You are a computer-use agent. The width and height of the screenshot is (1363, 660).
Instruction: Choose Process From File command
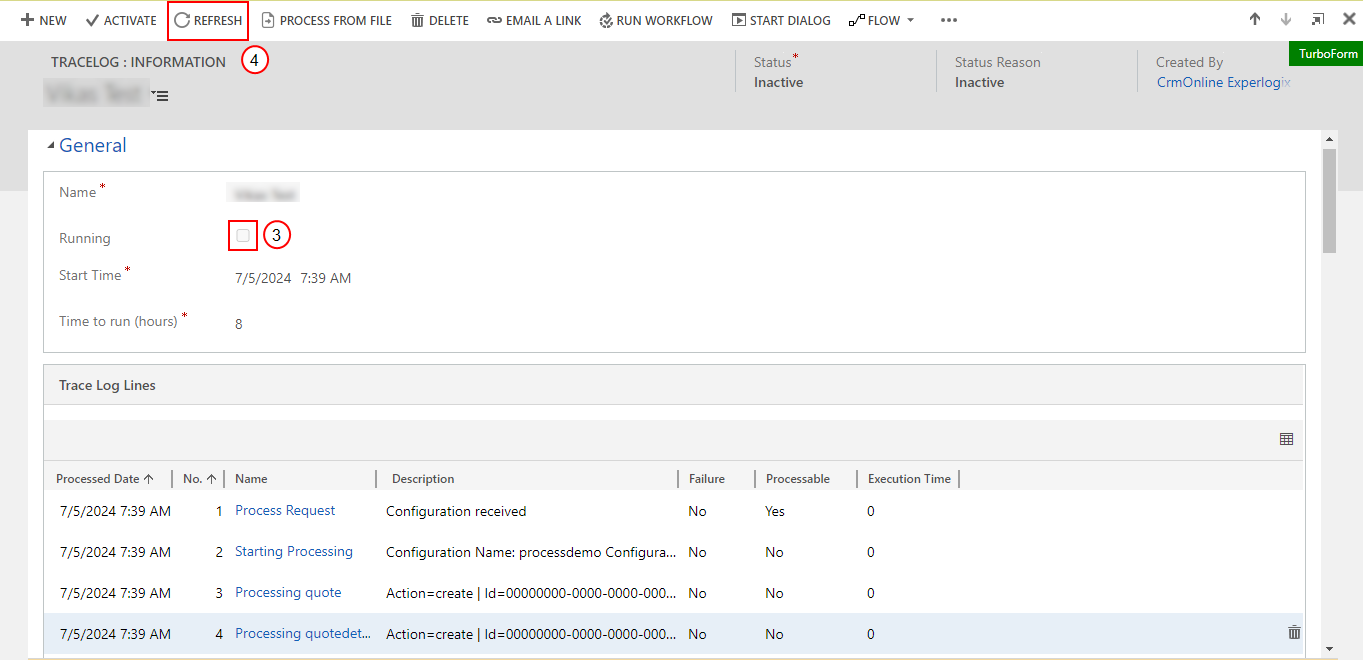[x=327, y=20]
